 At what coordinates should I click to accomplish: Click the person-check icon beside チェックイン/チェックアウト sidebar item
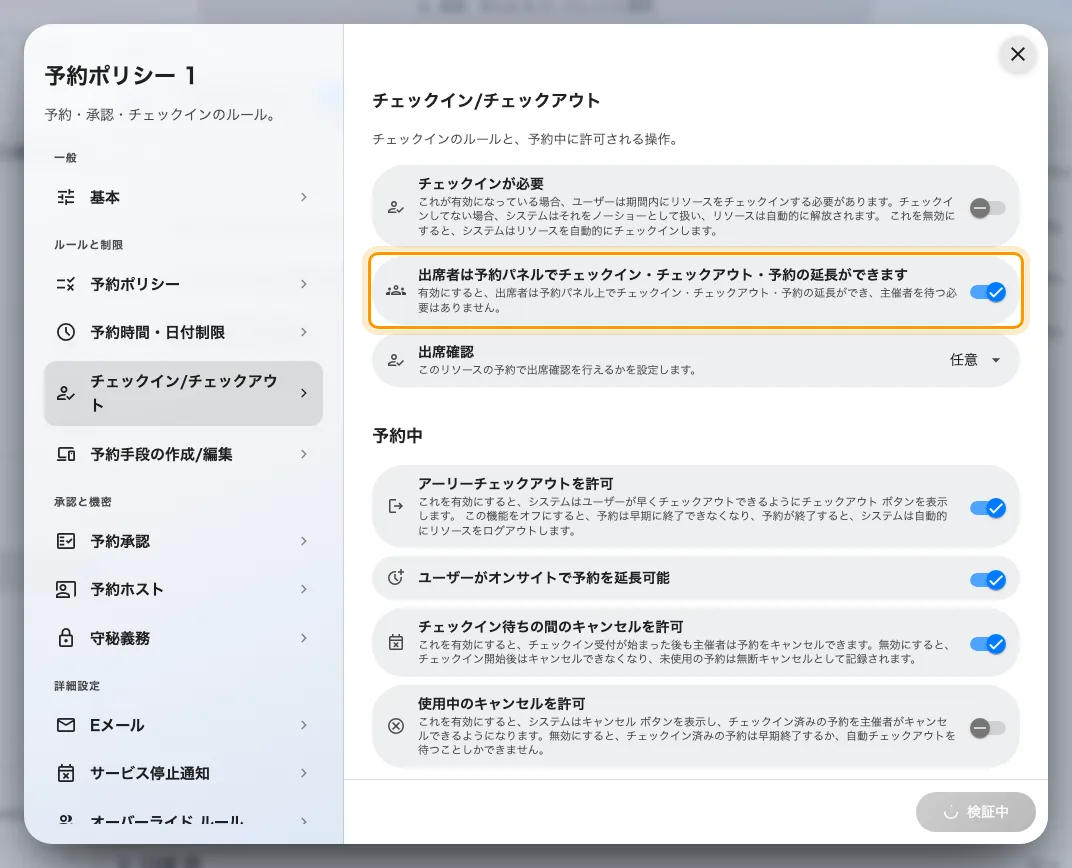pos(66,393)
